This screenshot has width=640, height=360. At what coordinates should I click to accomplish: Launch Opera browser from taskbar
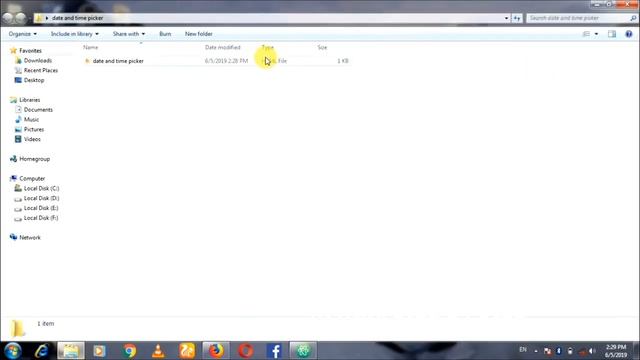tap(245, 351)
